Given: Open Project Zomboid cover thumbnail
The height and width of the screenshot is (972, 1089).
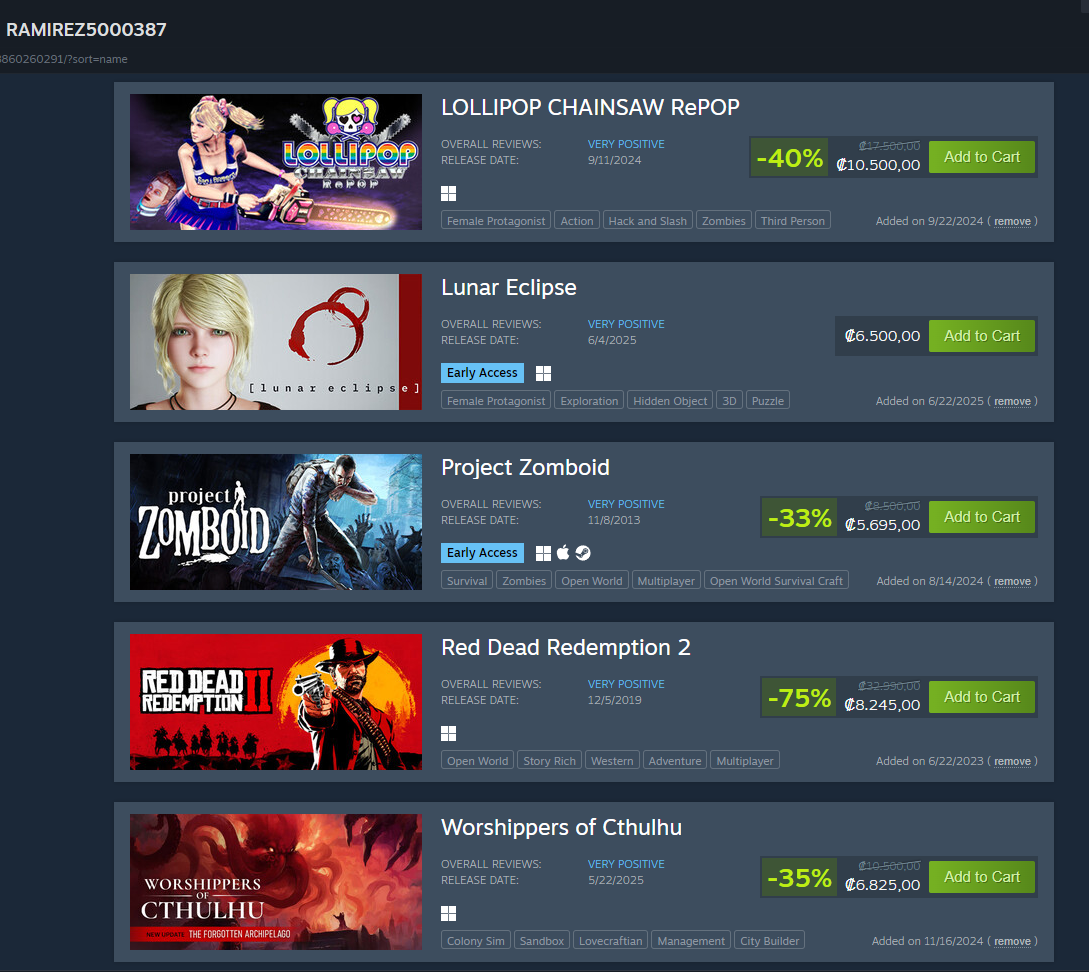Looking at the screenshot, I should (x=276, y=522).
